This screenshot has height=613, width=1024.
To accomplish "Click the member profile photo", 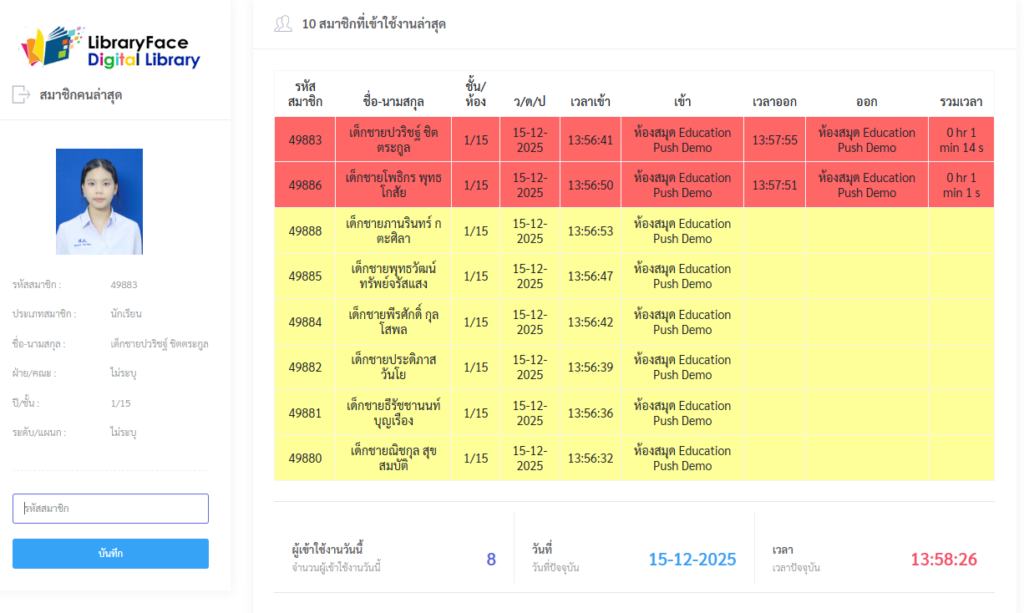I will [x=99, y=201].
